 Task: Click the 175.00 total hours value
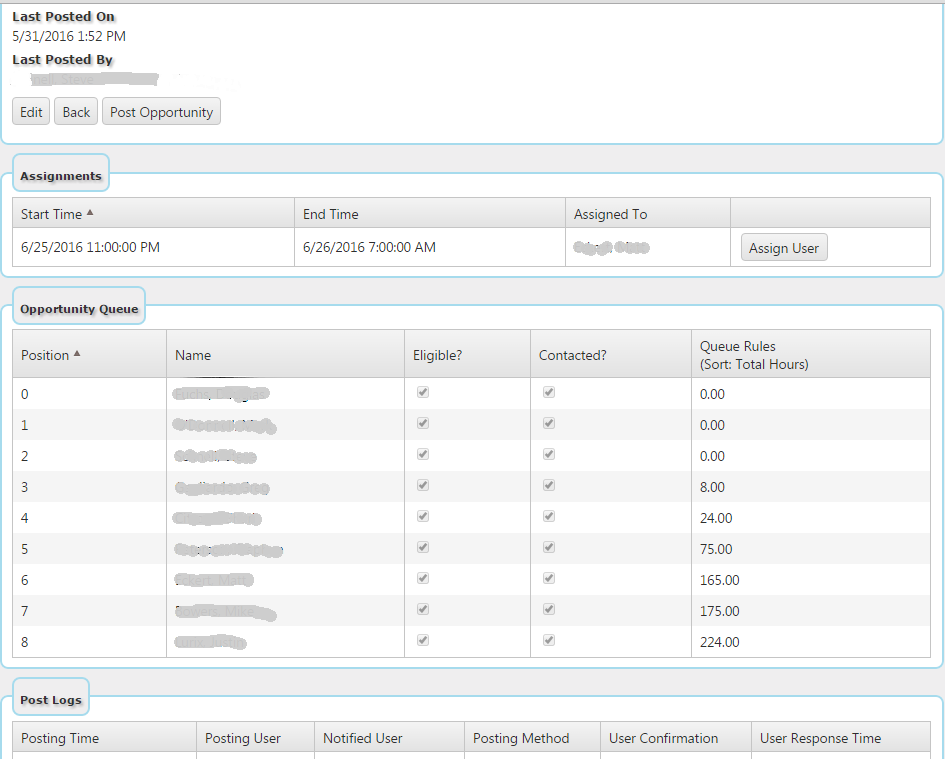click(720, 611)
